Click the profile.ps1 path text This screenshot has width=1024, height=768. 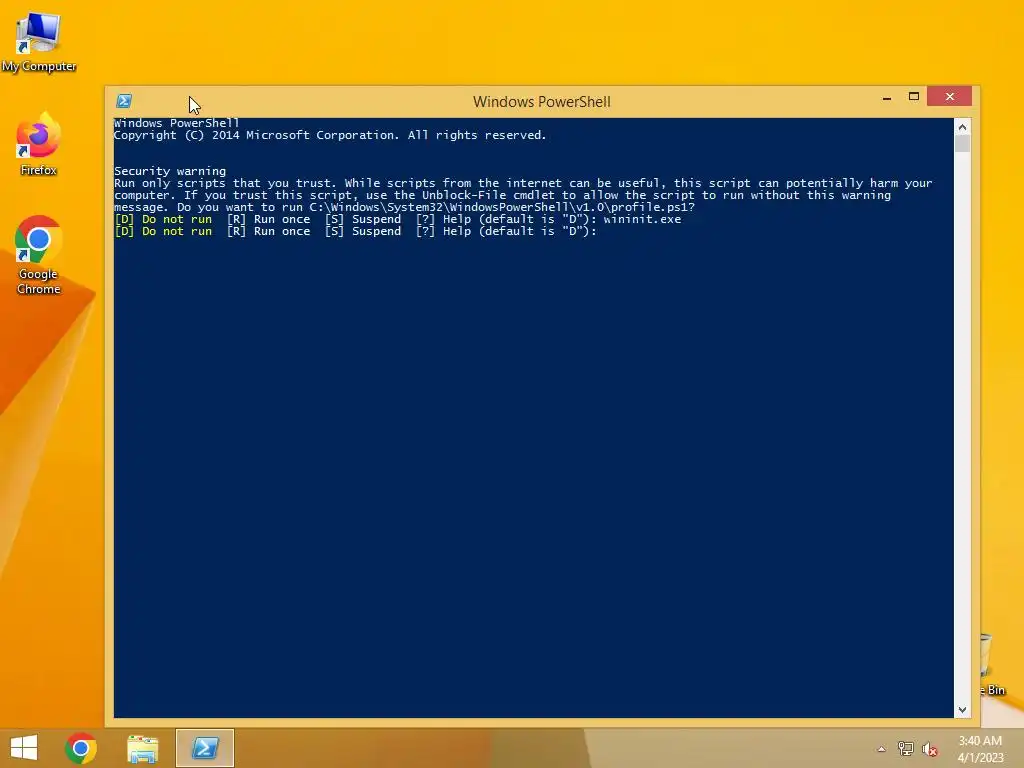pyautogui.click(x=498, y=207)
